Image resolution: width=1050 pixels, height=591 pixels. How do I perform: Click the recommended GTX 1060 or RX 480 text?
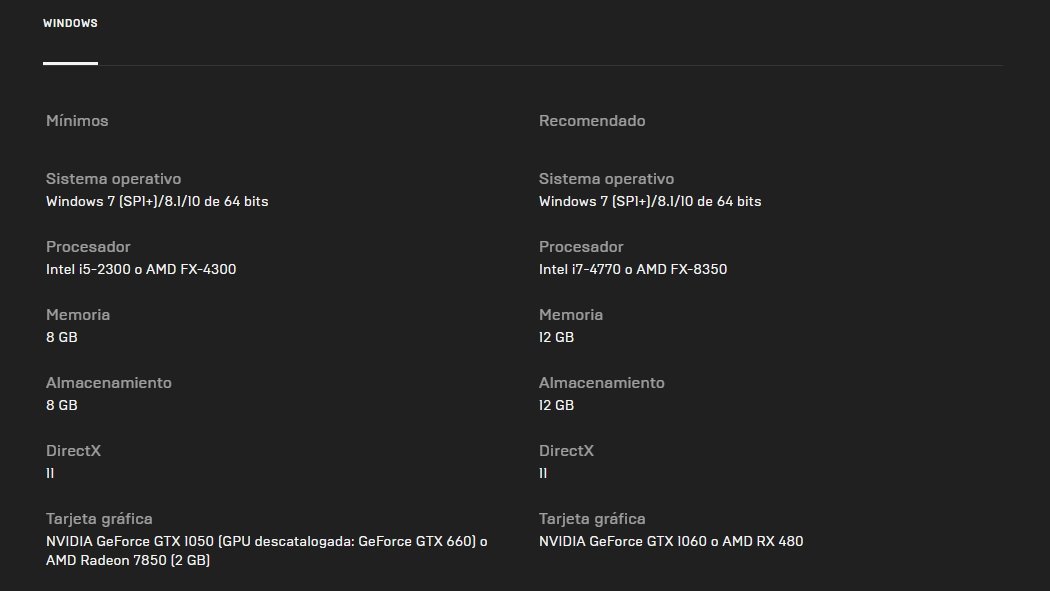tap(671, 541)
